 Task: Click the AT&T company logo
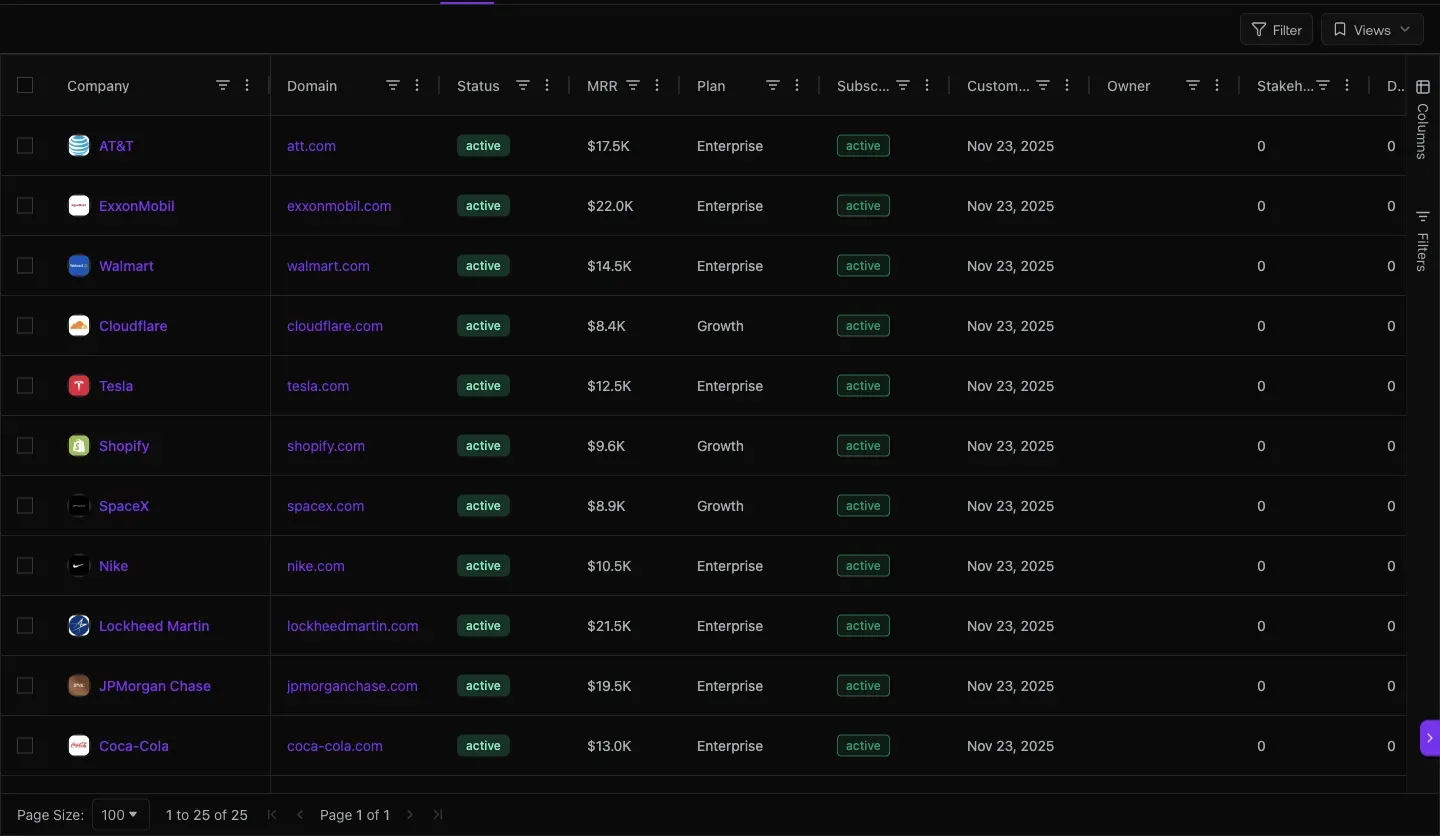point(79,146)
